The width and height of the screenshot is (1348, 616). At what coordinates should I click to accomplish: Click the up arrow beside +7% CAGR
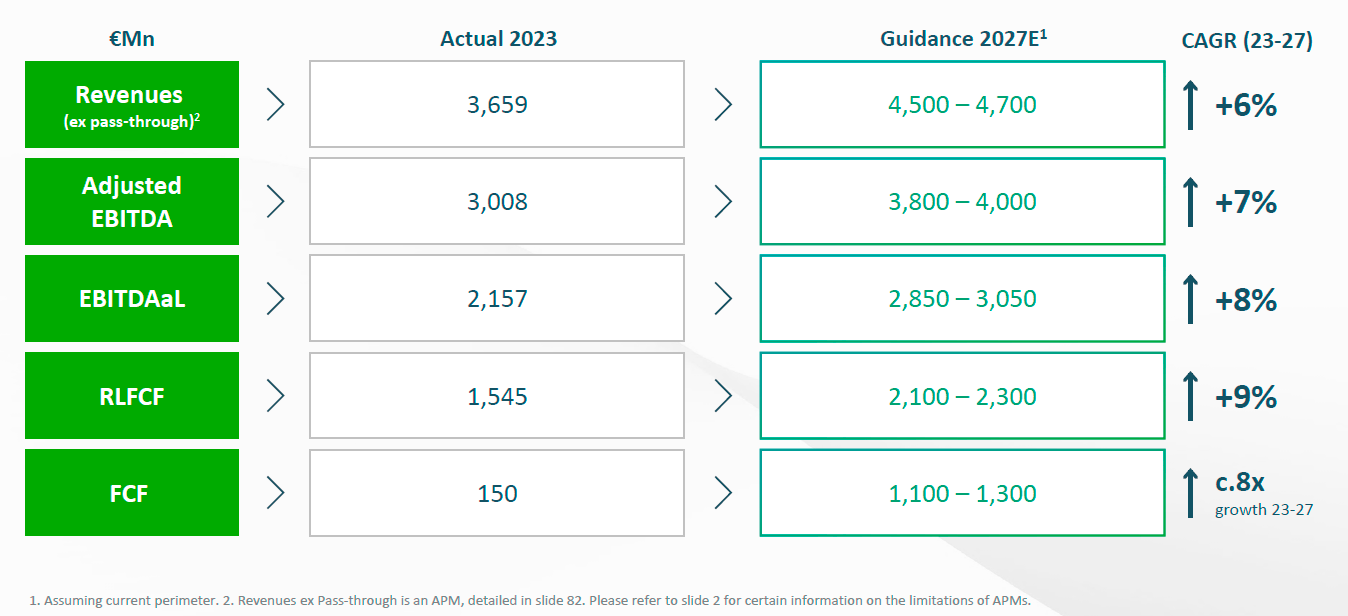click(x=1190, y=202)
